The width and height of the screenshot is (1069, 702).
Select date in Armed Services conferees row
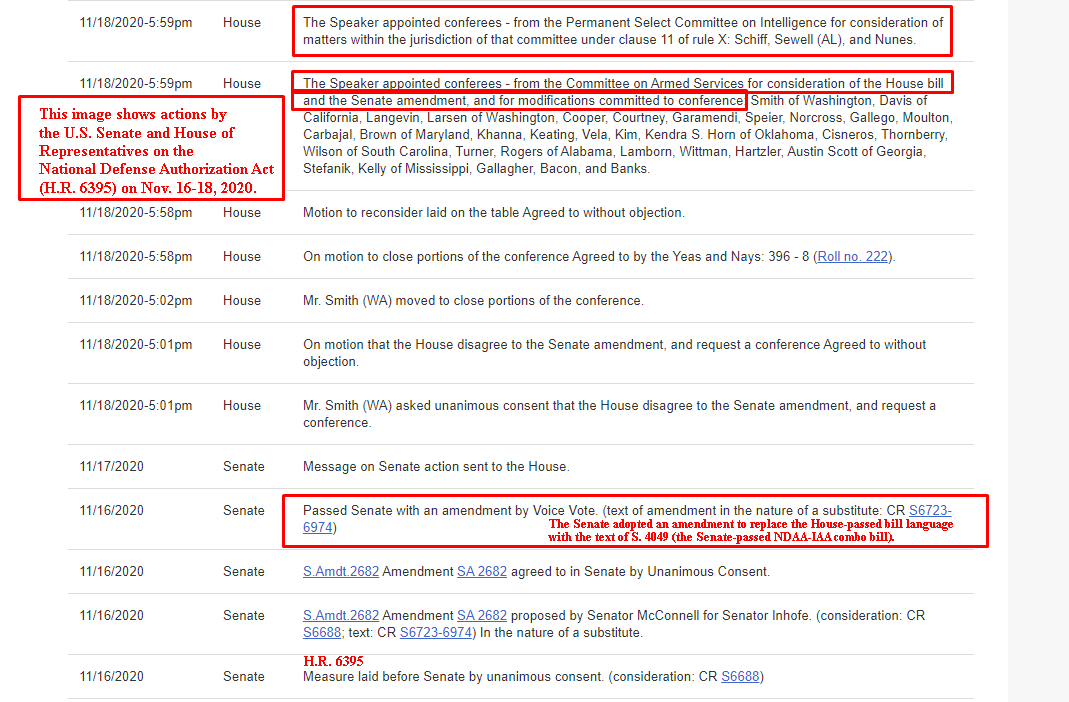pyautogui.click(x=136, y=83)
